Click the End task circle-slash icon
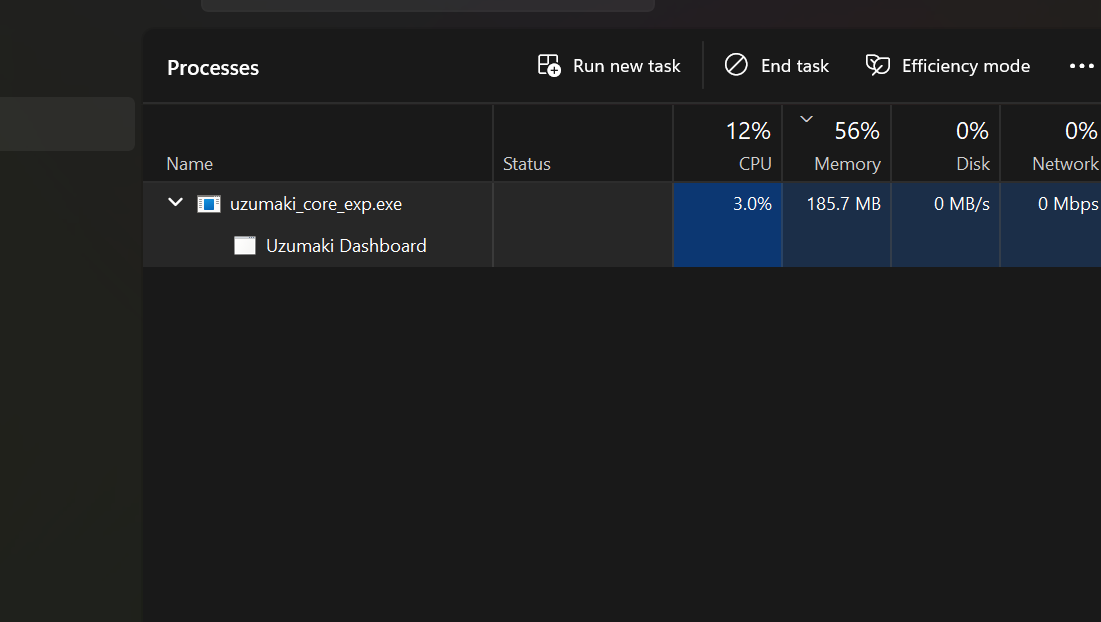Image resolution: width=1101 pixels, height=622 pixels. pos(736,65)
